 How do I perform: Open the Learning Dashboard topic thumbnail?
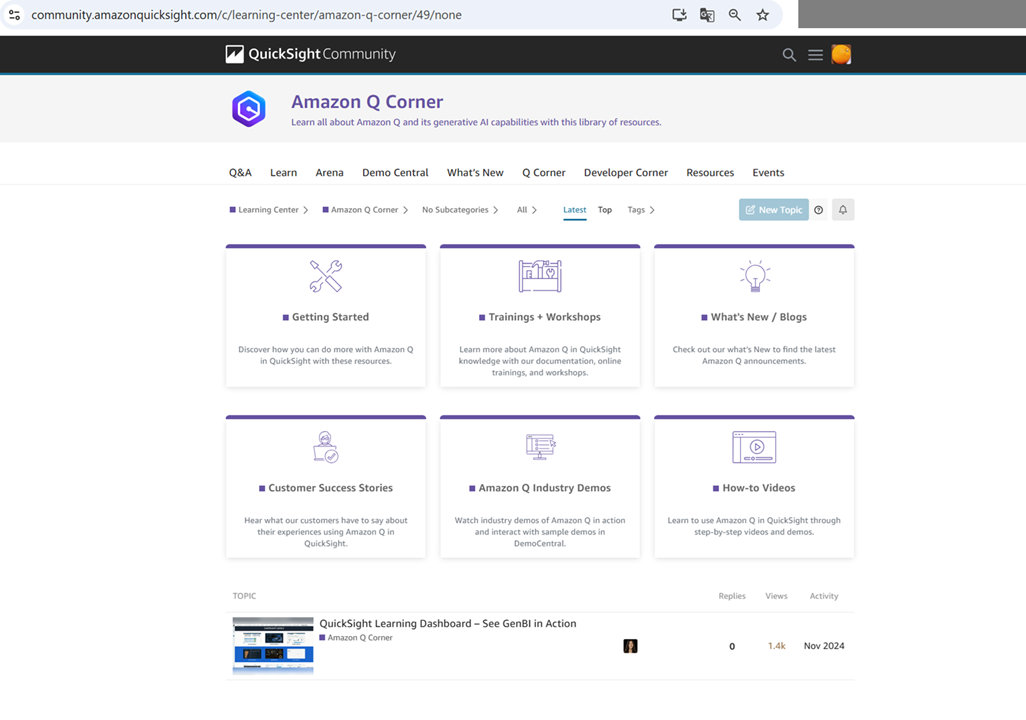click(x=273, y=645)
